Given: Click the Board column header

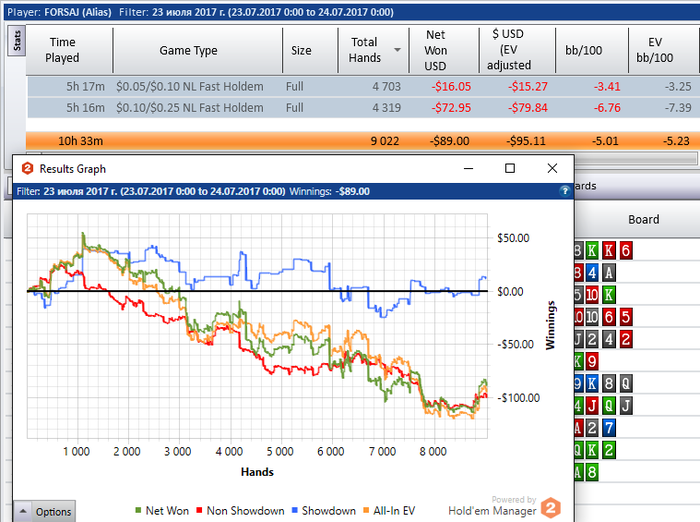Looking at the screenshot, I should (x=643, y=219).
